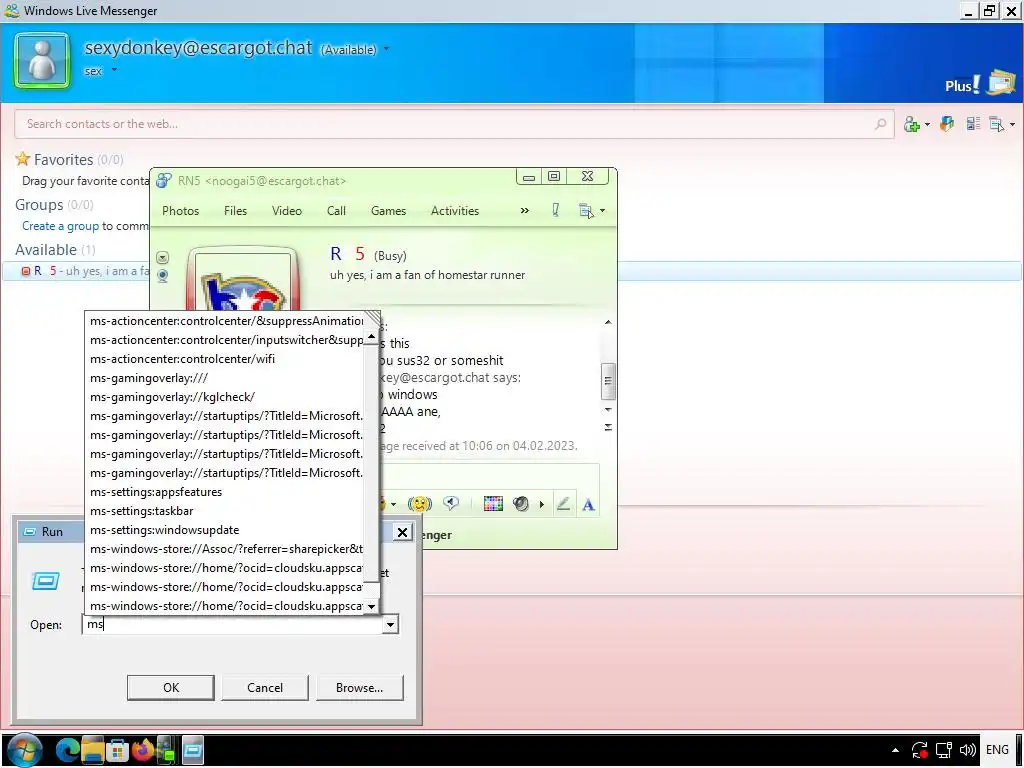Image resolution: width=1024 pixels, height=768 pixels.
Task: Click the nudge icon in chat toolbar
Action: point(419,504)
